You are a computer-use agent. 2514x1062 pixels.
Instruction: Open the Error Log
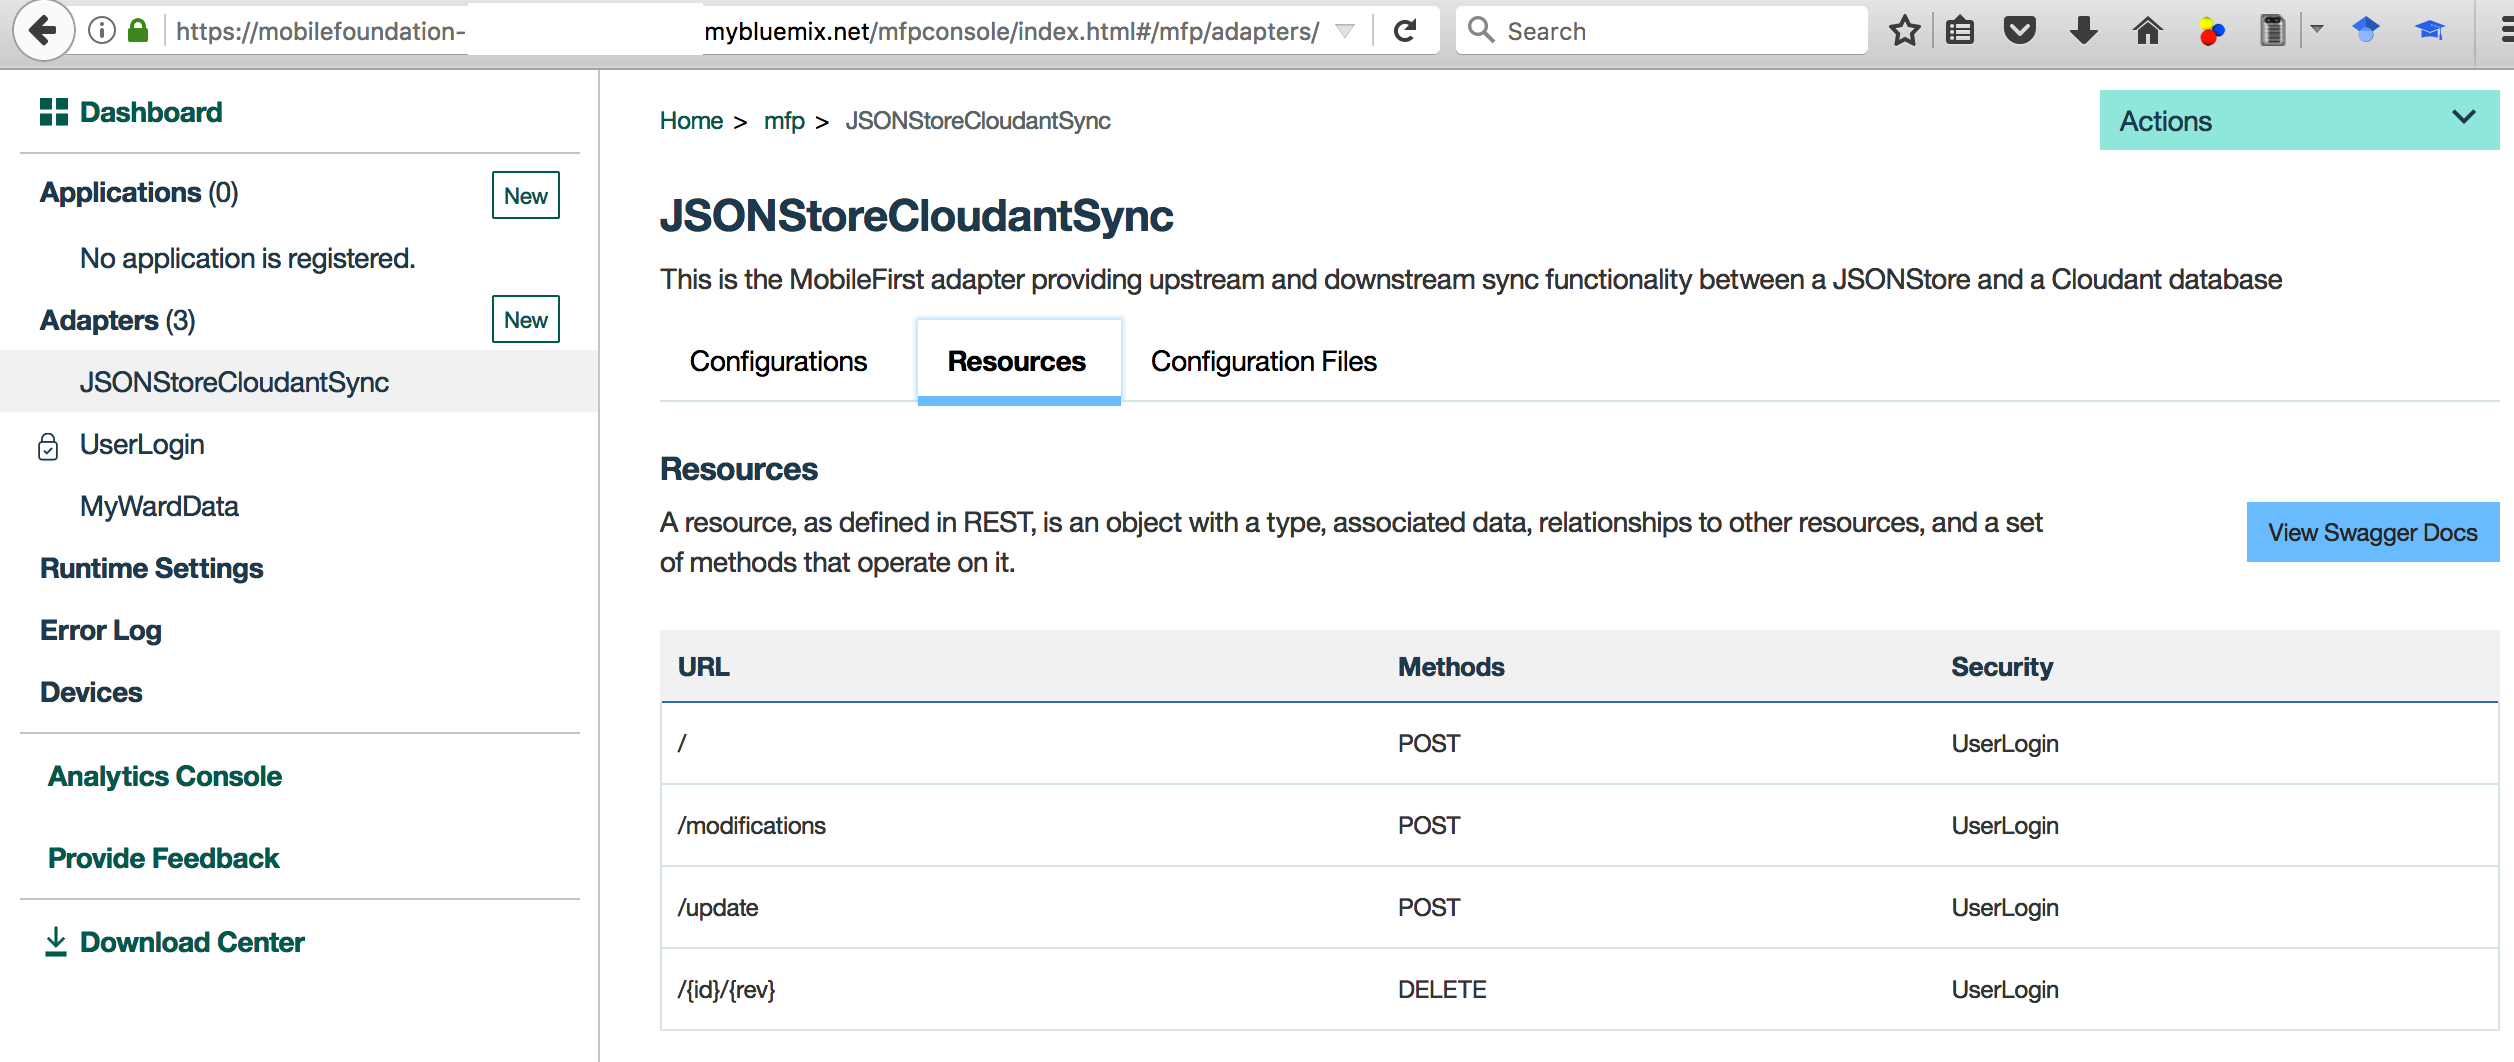coord(100,630)
